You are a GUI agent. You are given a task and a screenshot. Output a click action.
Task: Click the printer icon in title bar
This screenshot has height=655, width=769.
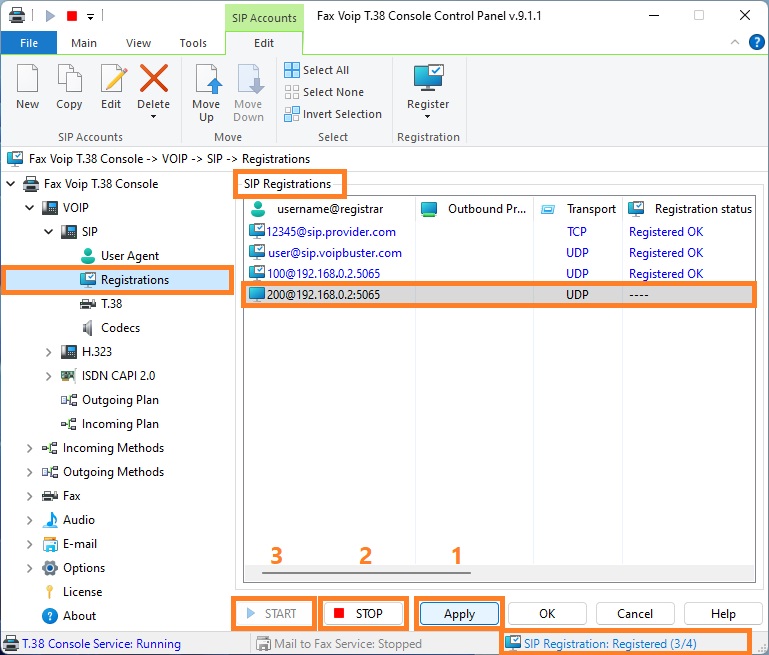click(17, 15)
